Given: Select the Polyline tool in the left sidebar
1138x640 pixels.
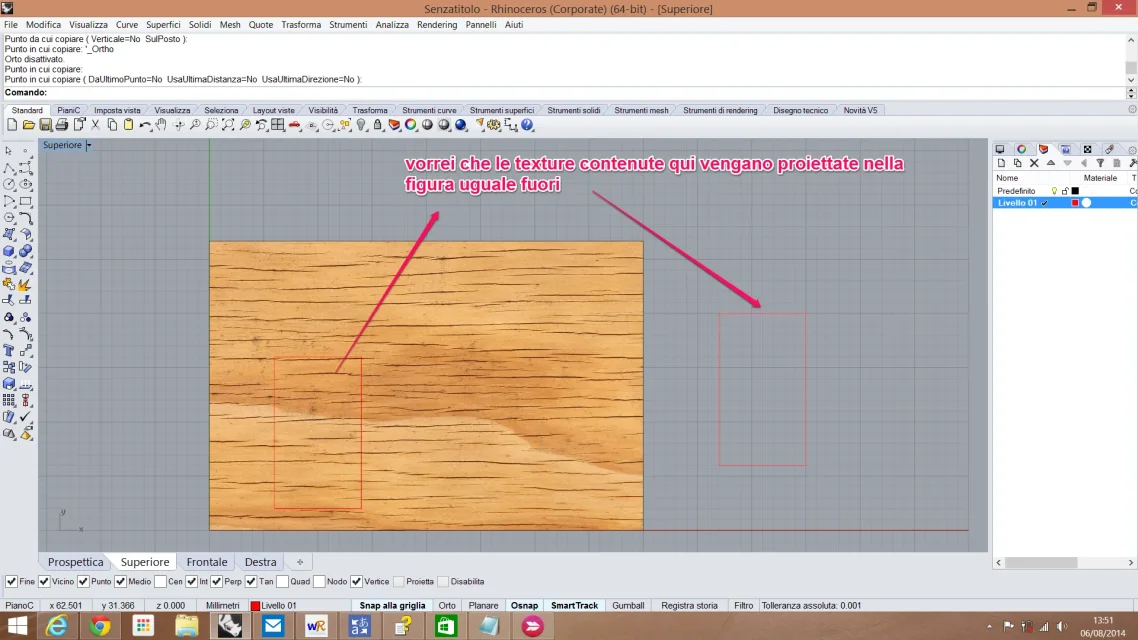Looking at the screenshot, I should tap(9, 168).
